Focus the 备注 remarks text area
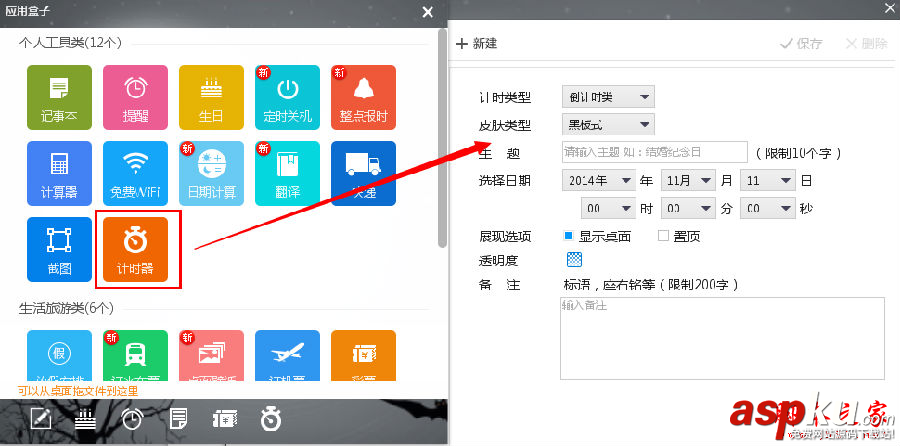900x446 pixels. [x=722, y=338]
